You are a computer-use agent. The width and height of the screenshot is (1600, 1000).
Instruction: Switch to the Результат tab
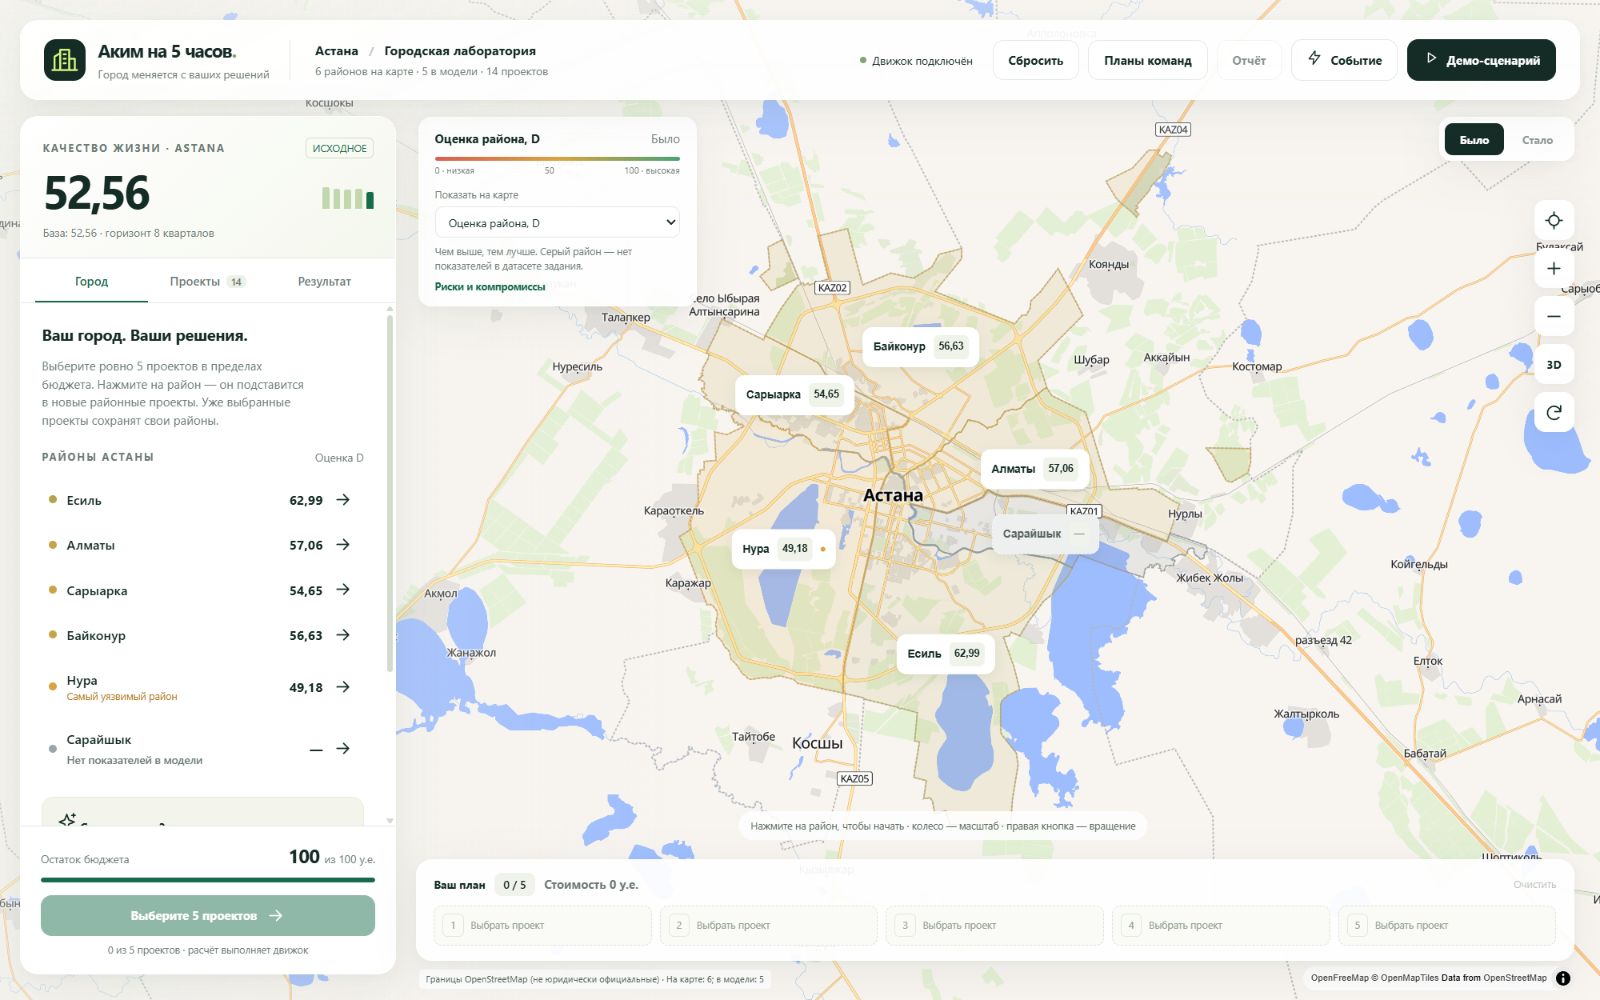pyautogui.click(x=324, y=282)
